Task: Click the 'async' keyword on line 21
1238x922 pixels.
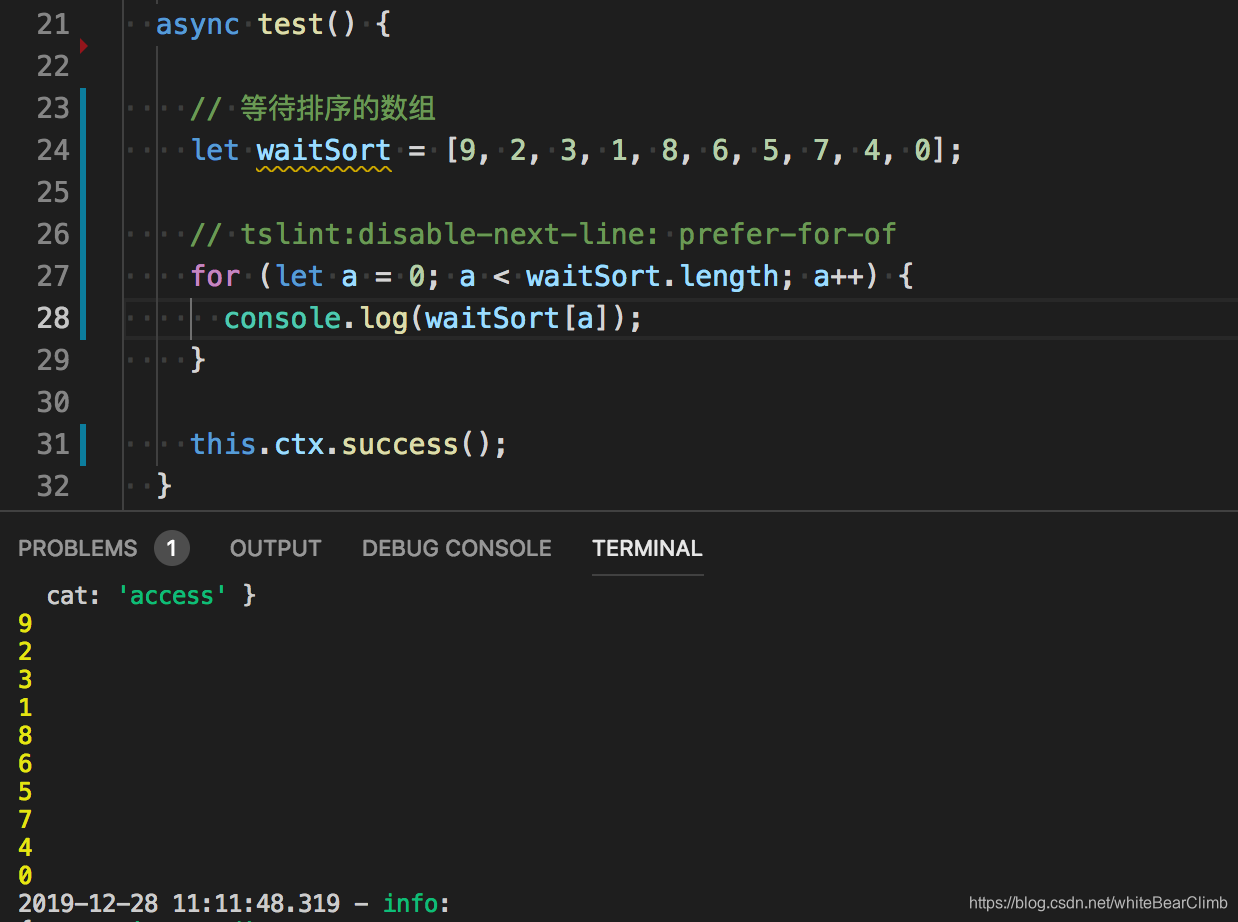Action: (x=198, y=24)
